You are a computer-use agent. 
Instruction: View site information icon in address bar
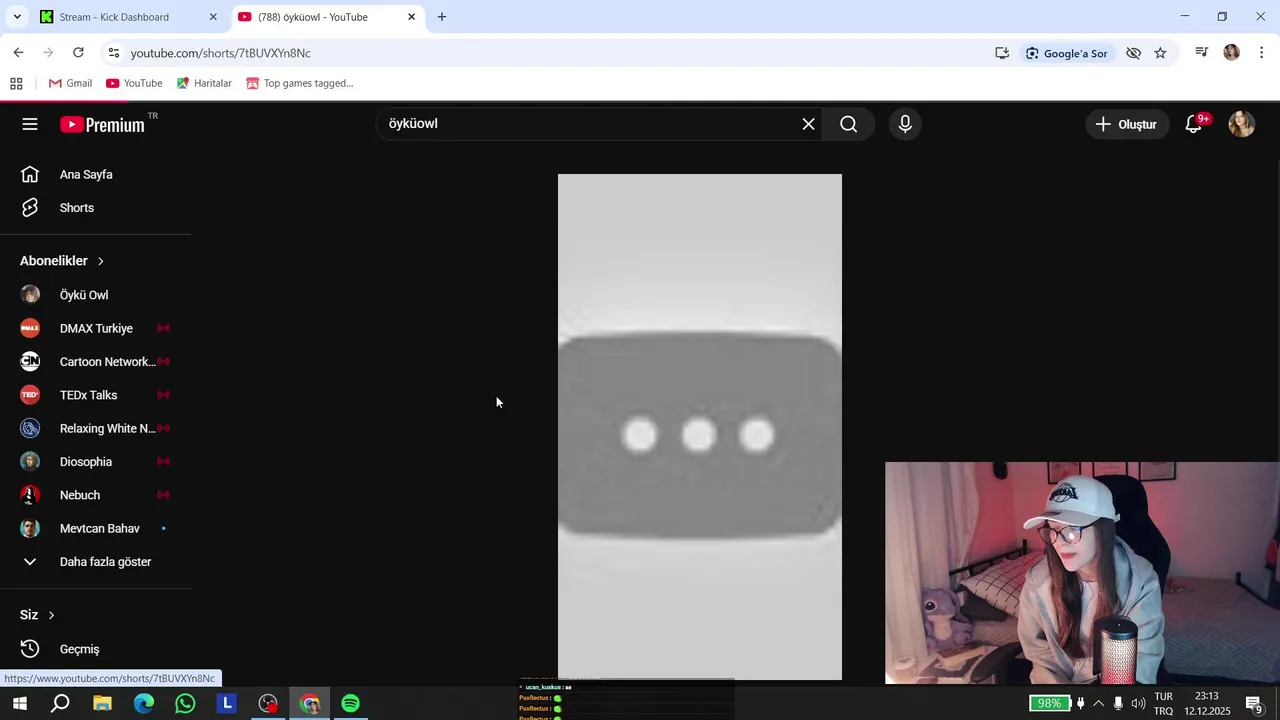click(113, 53)
